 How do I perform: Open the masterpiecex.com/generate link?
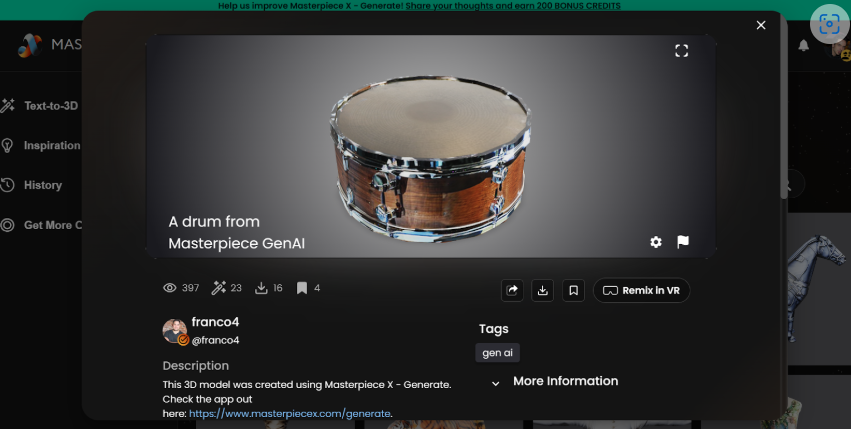pyautogui.click(x=290, y=414)
